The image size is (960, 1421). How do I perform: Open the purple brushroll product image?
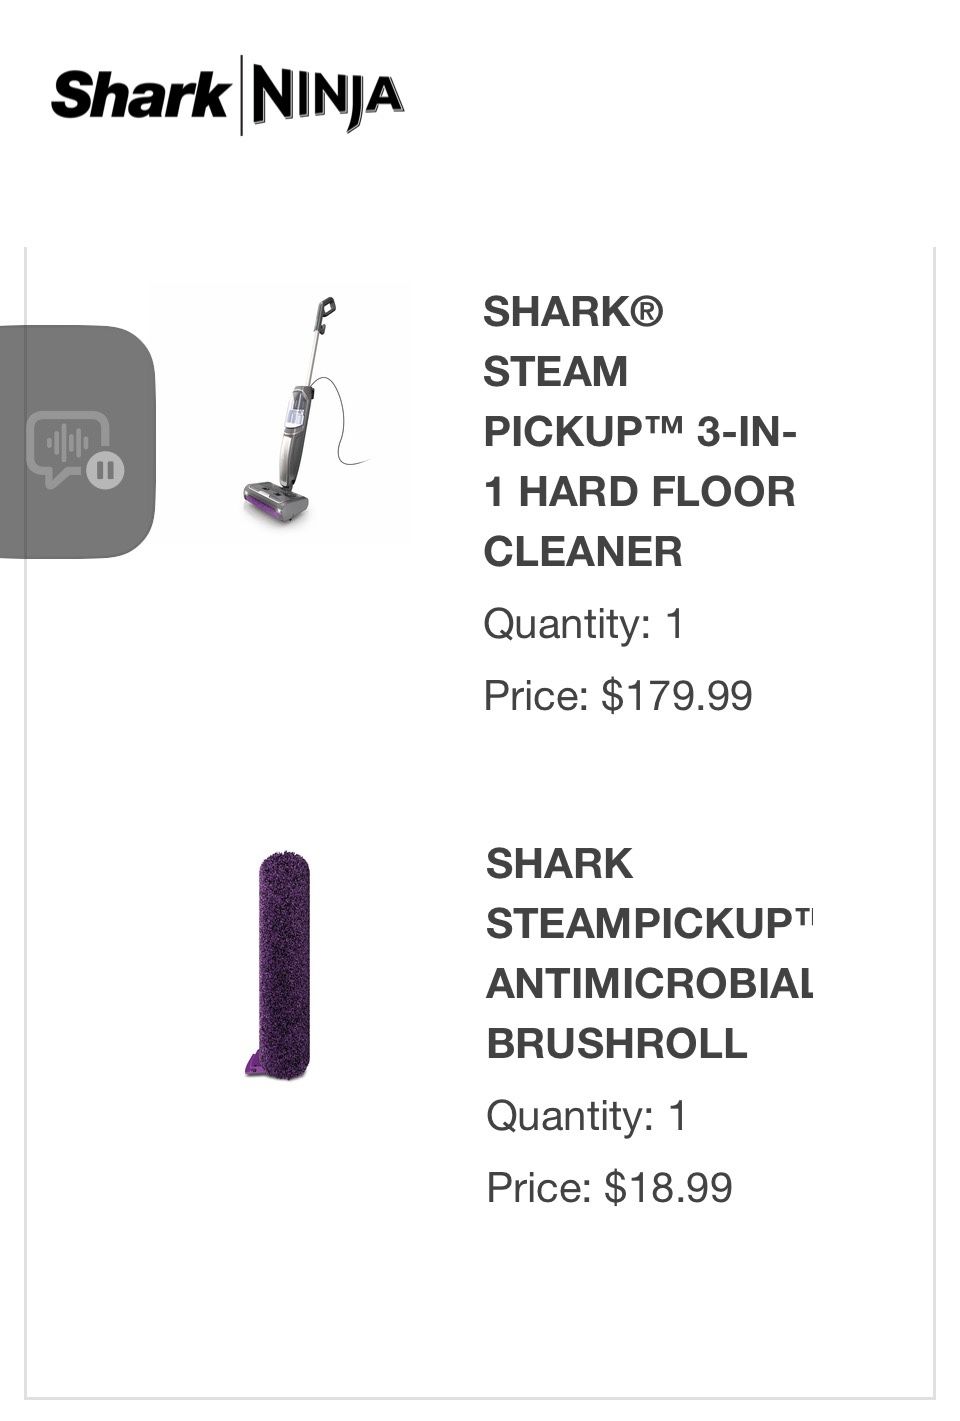point(280,963)
